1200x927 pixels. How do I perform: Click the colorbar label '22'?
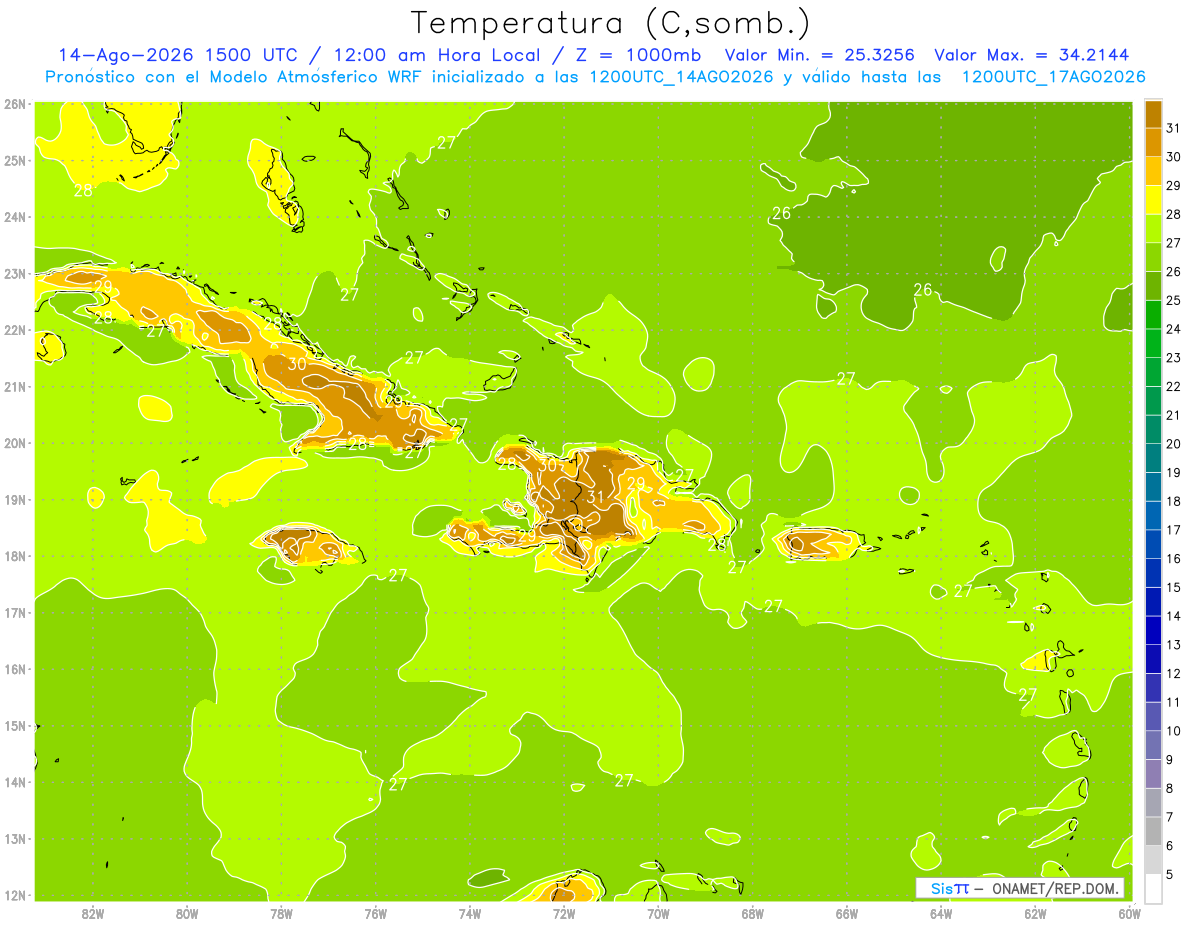[x=1174, y=386]
